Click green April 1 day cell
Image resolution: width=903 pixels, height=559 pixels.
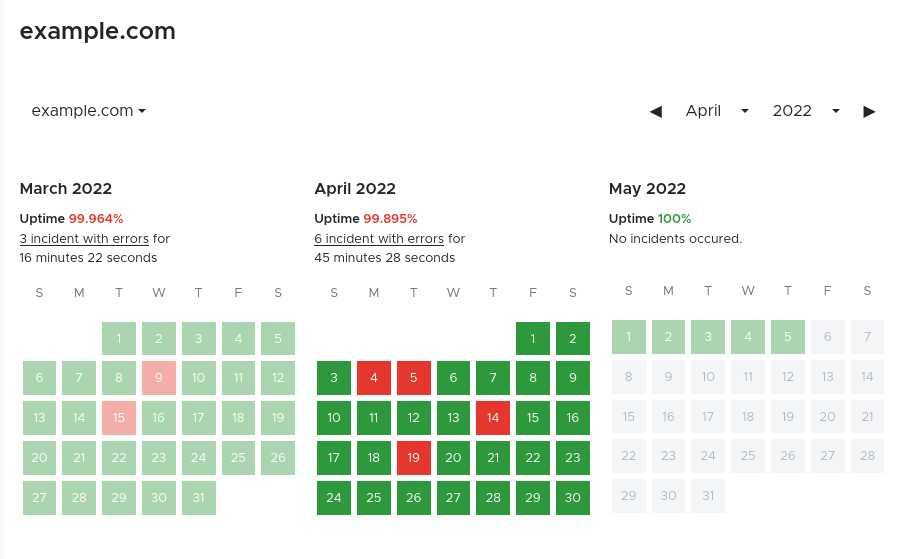[x=533, y=338]
